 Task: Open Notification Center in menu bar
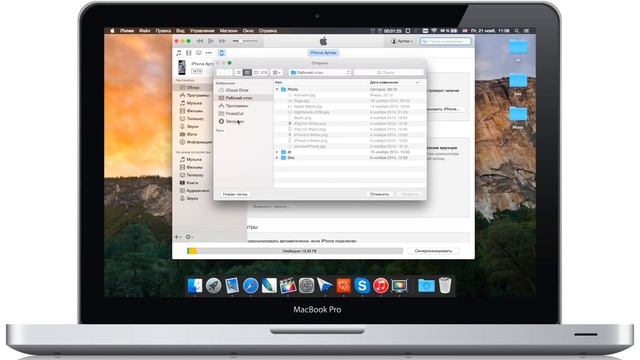[x=527, y=31]
